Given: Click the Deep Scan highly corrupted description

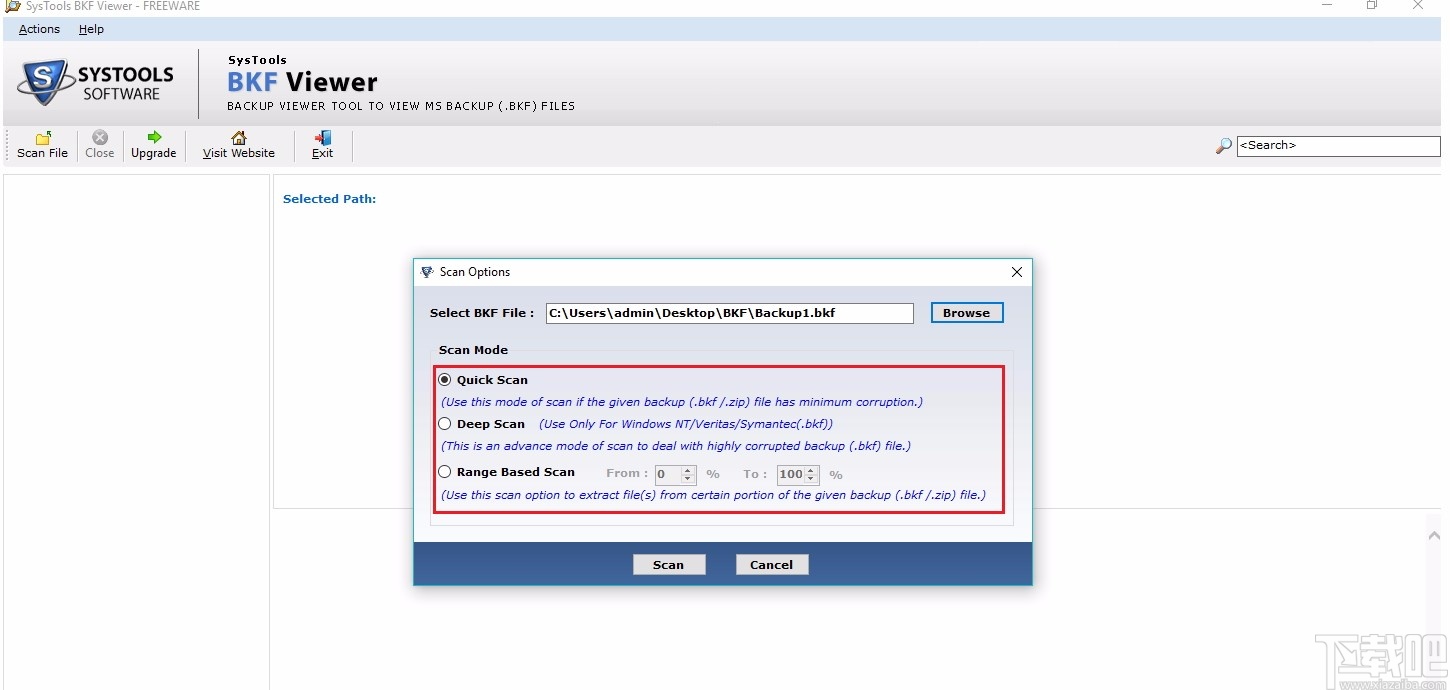Looking at the screenshot, I should (x=676, y=446).
